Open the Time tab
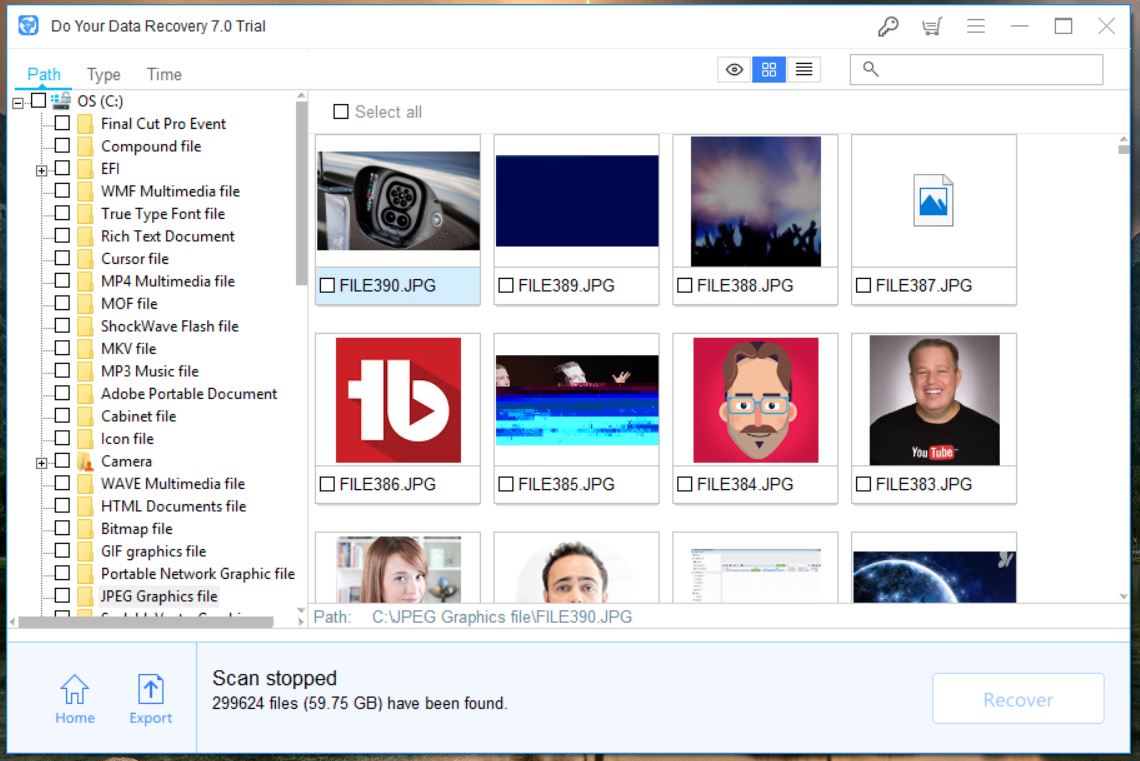Viewport: 1140px width, 761px height. click(163, 74)
